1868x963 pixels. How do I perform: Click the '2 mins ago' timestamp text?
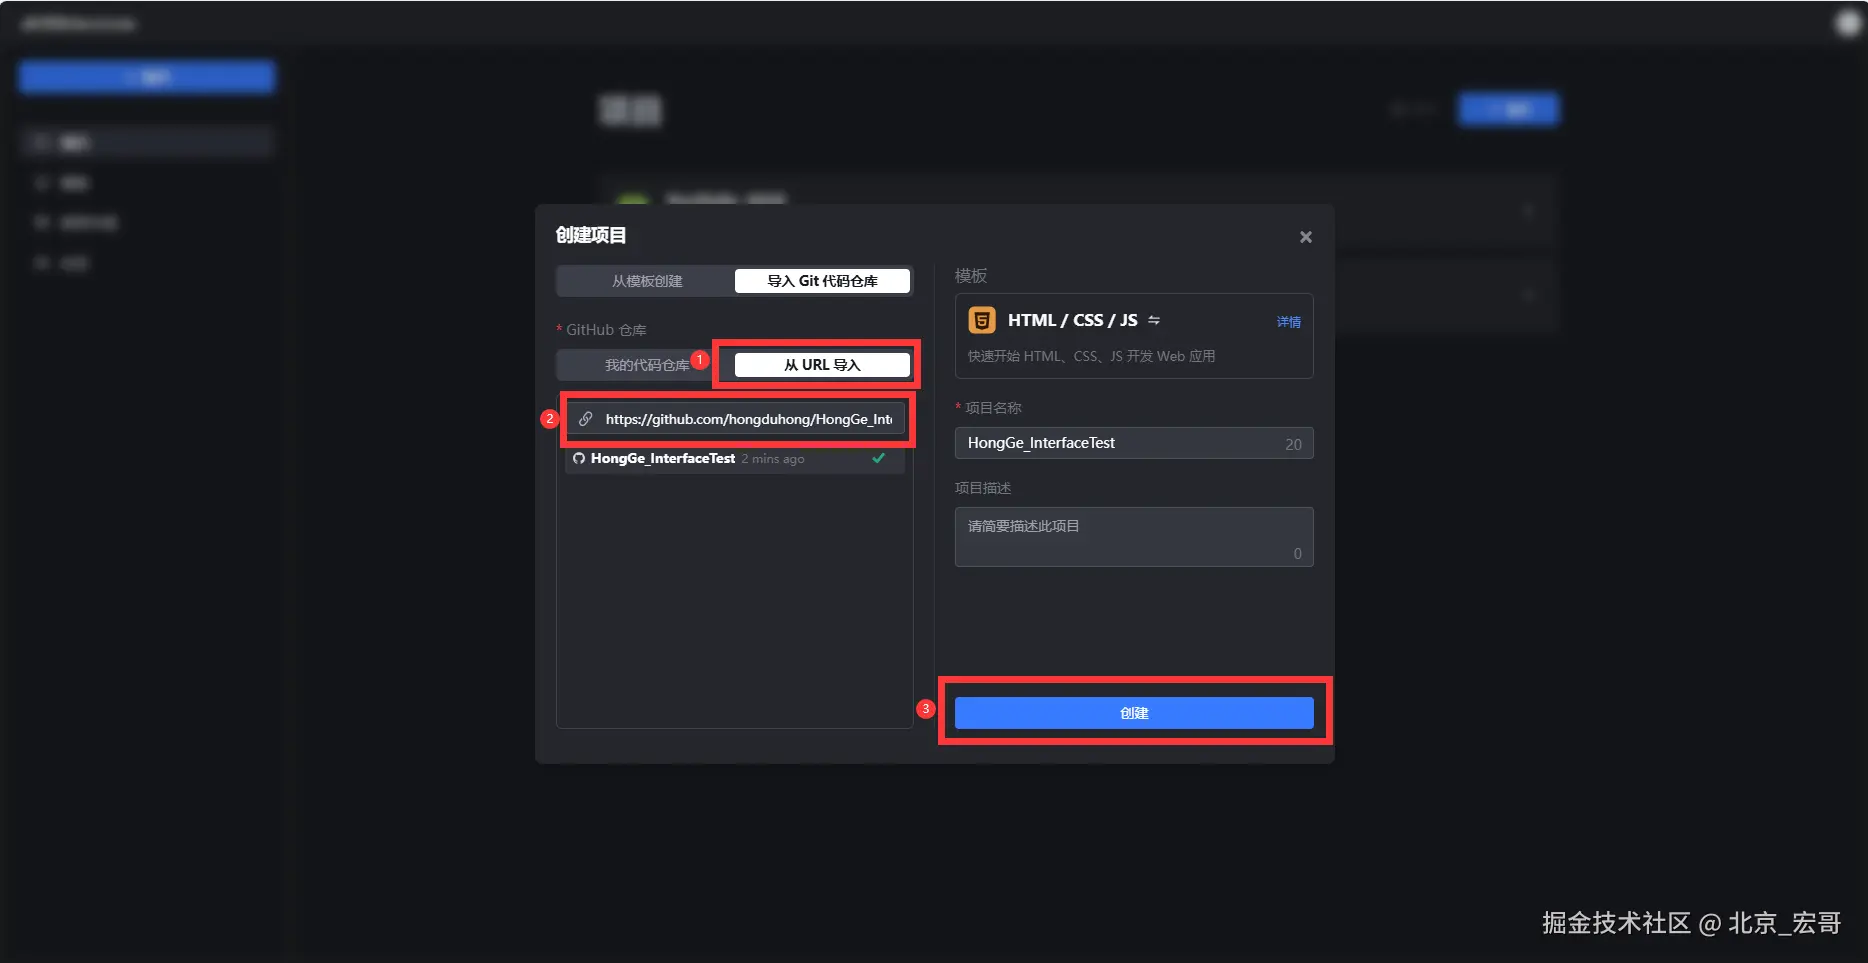click(773, 459)
